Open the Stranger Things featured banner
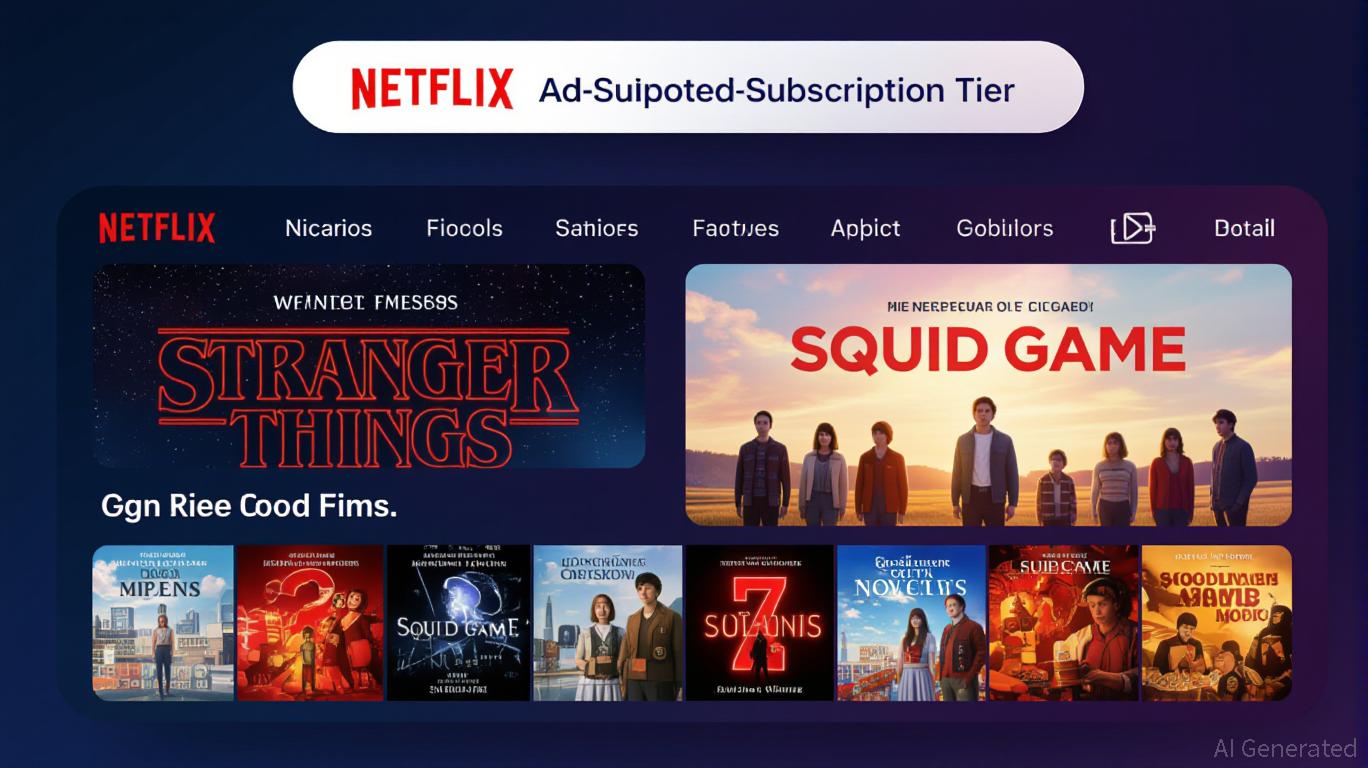Screen dimensions: 1368x768 click(x=369, y=366)
